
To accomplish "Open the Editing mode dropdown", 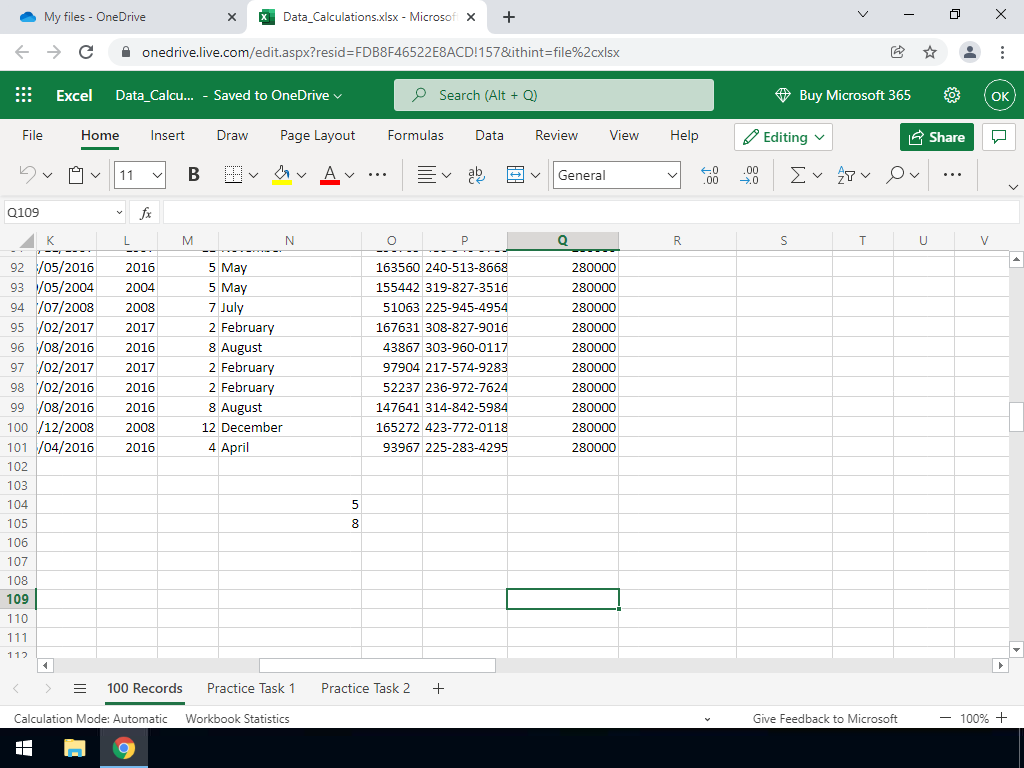I will 783,137.
